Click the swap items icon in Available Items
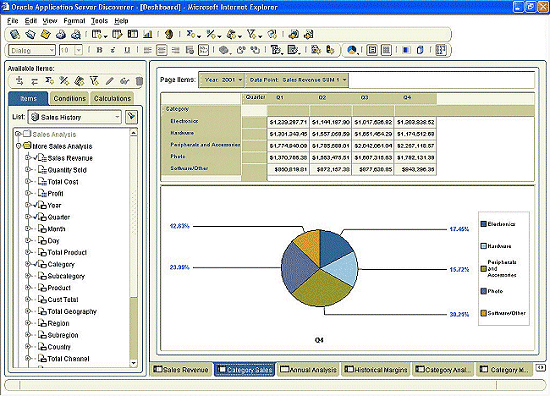This screenshot has width=550, height=396. (x=34, y=81)
